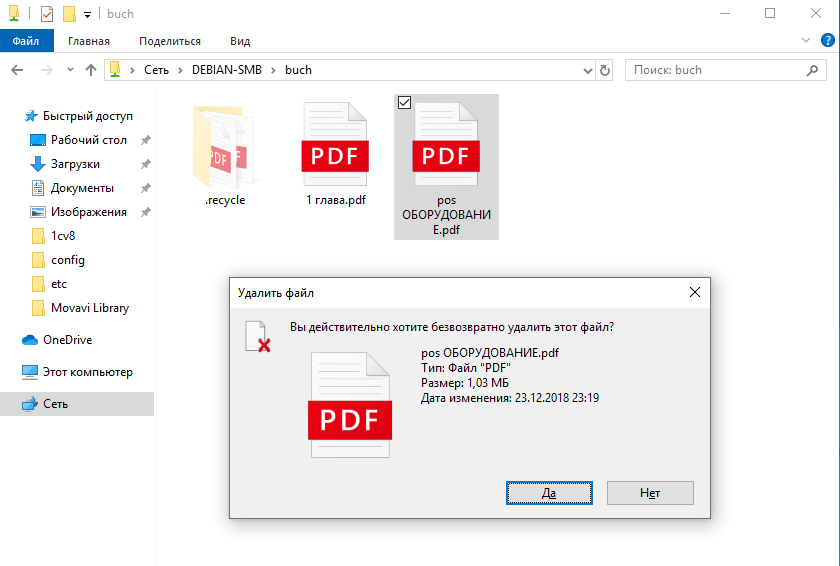Open the recent locations dropdown
Image resolution: width=840 pixels, height=566 pixels.
point(70,70)
